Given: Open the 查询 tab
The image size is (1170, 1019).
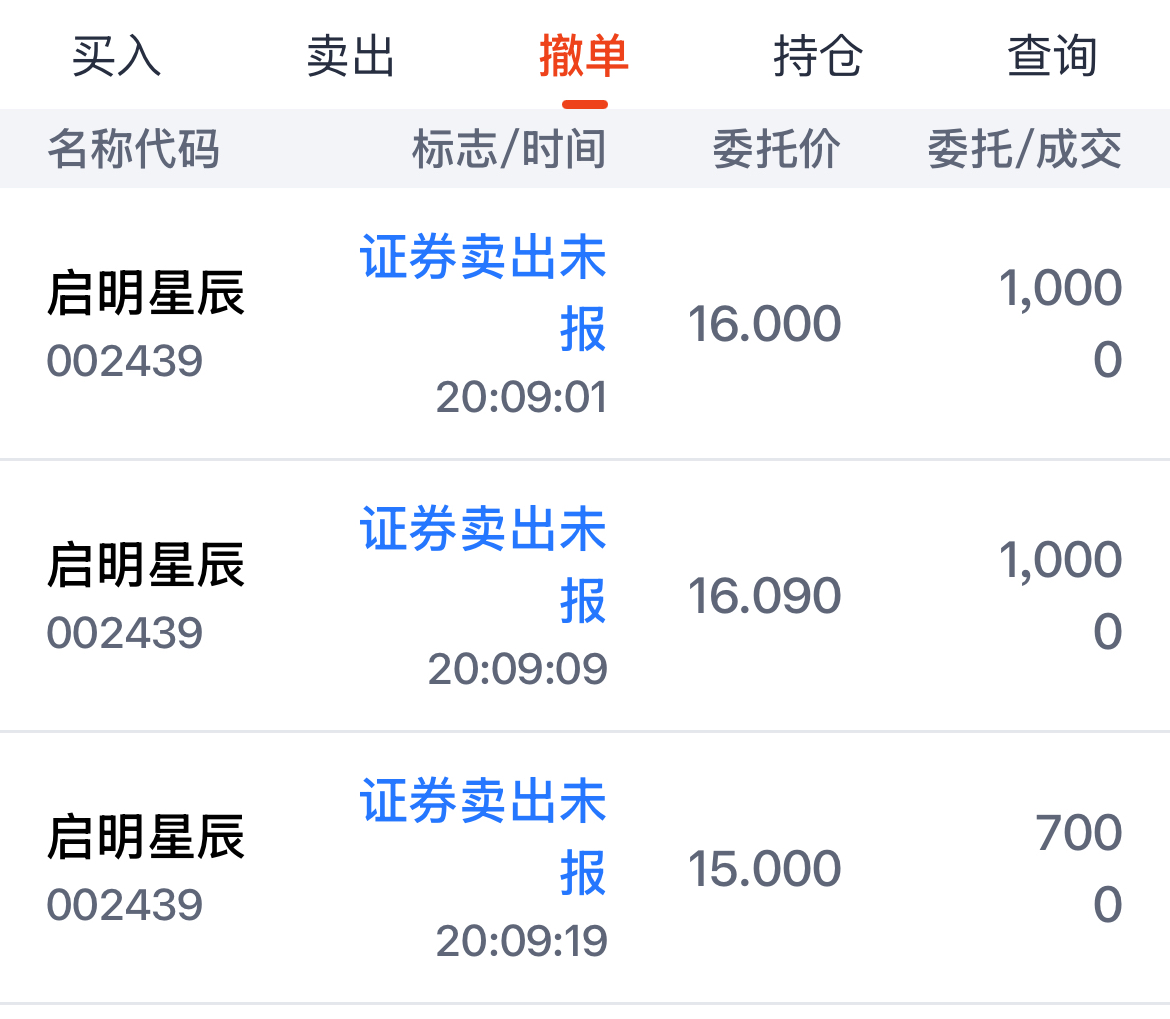Looking at the screenshot, I should pos(1052,56).
